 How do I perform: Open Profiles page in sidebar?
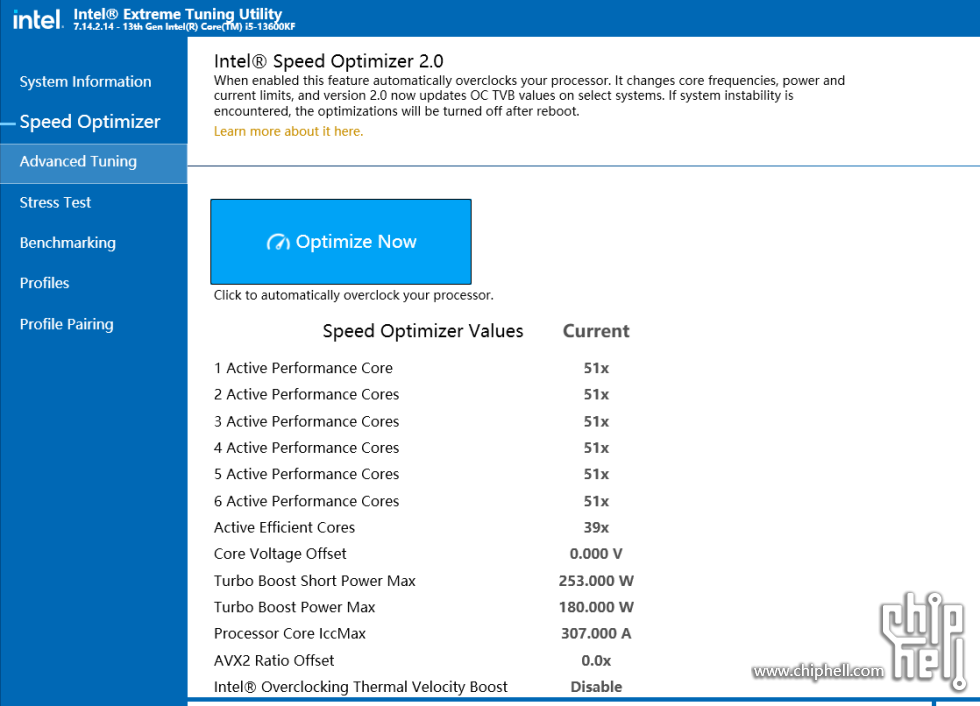pyautogui.click(x=44, y=283)
